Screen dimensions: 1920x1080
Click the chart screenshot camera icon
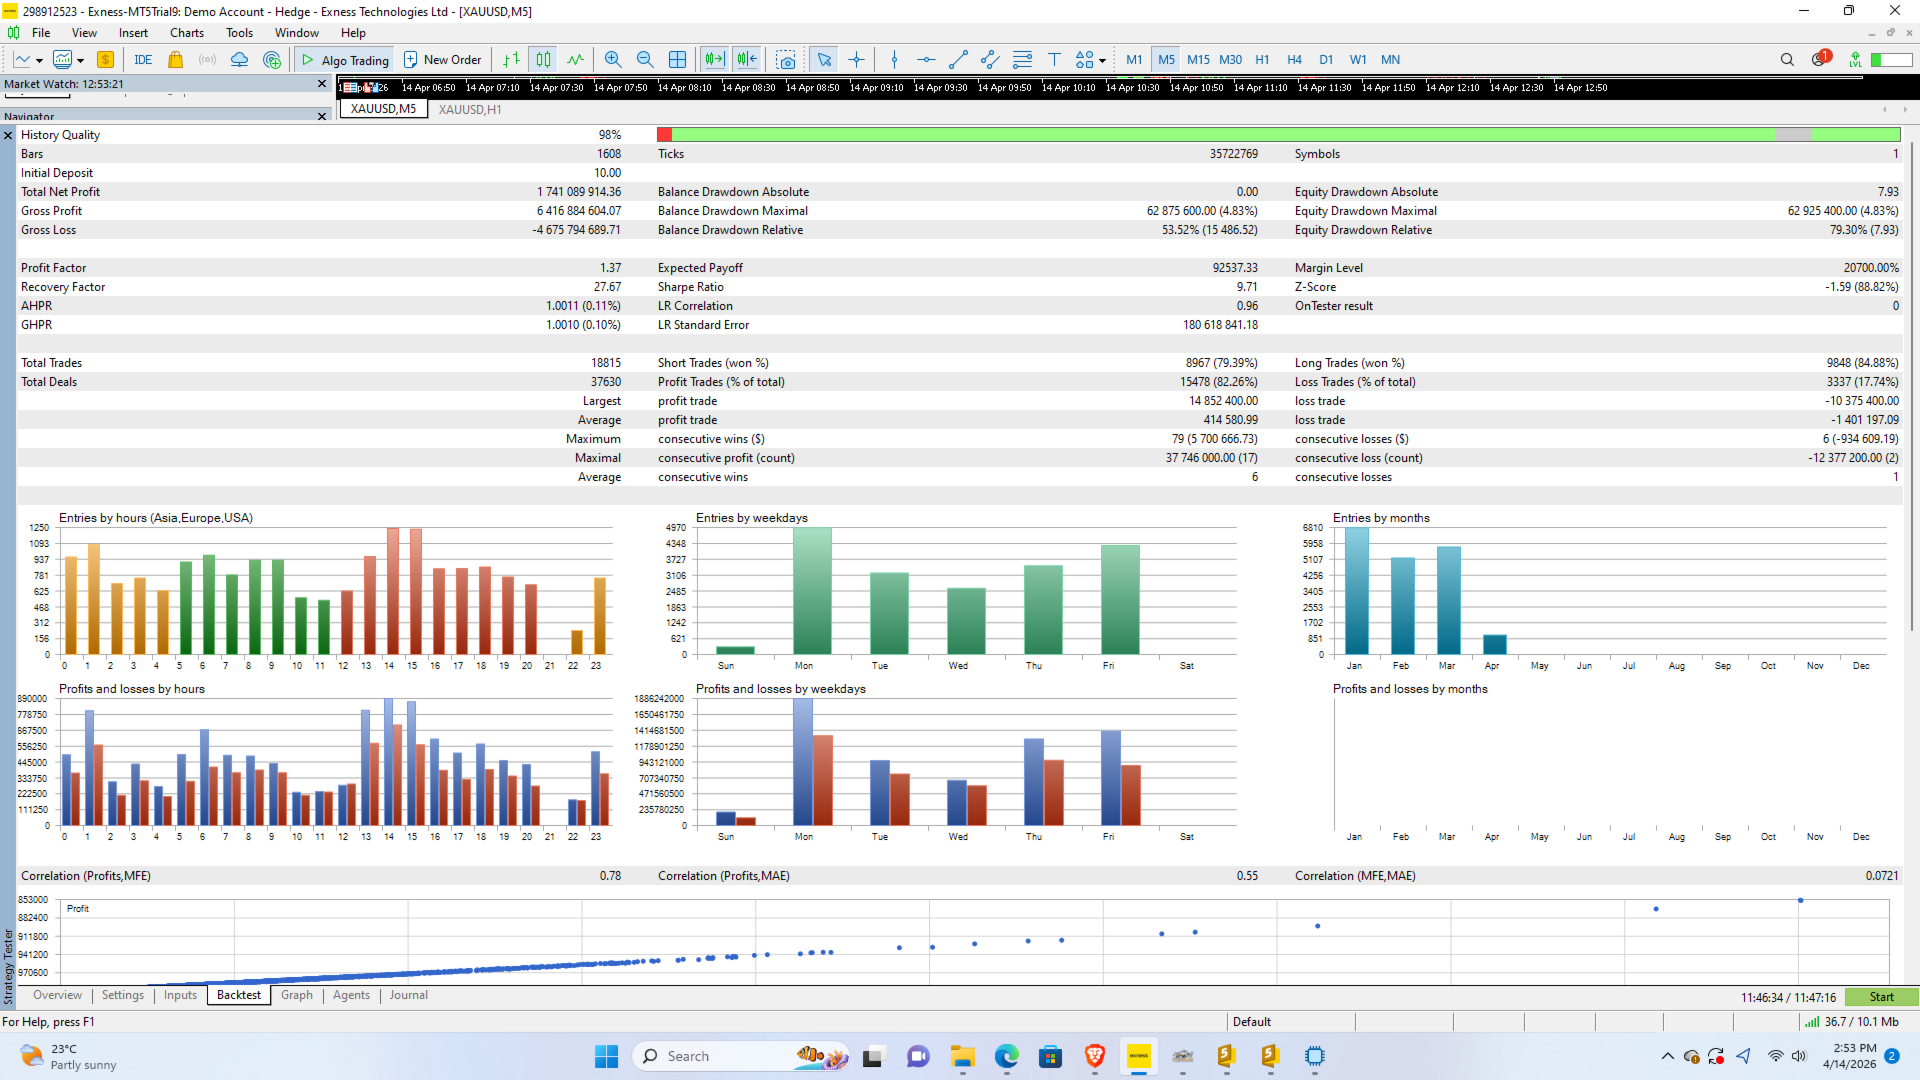coord(786,60)
